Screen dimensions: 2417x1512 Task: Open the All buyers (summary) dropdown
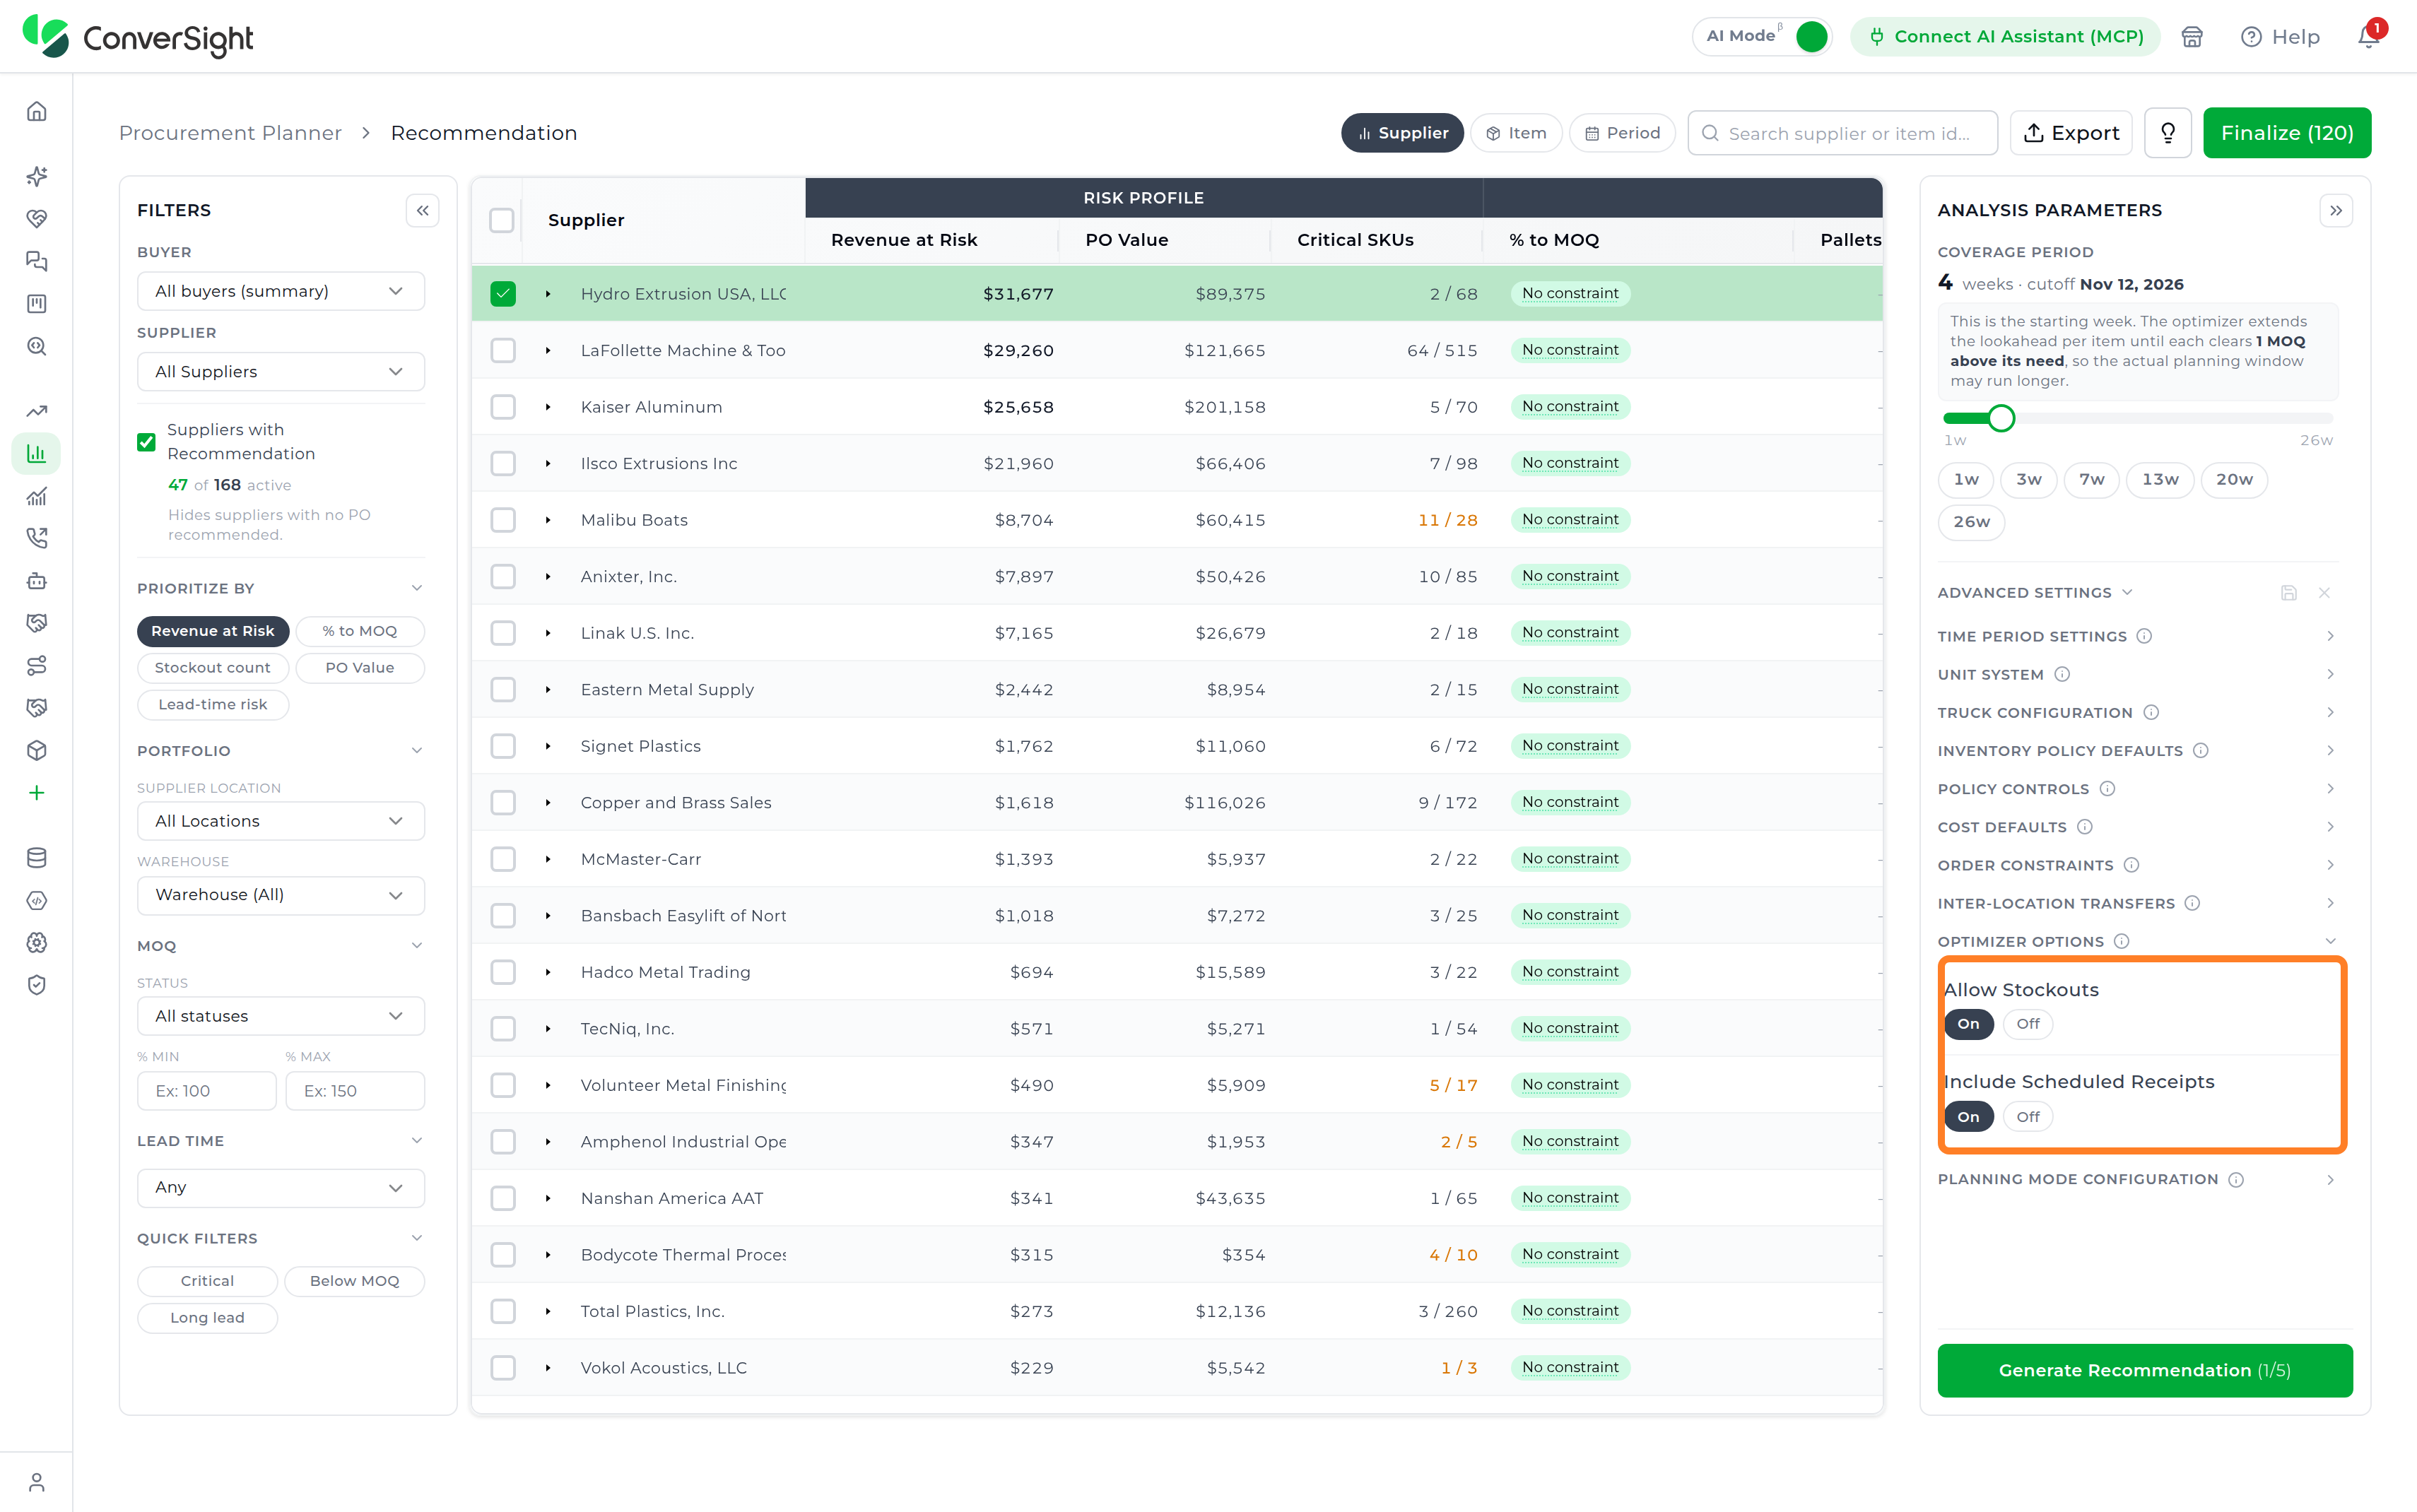281,291
